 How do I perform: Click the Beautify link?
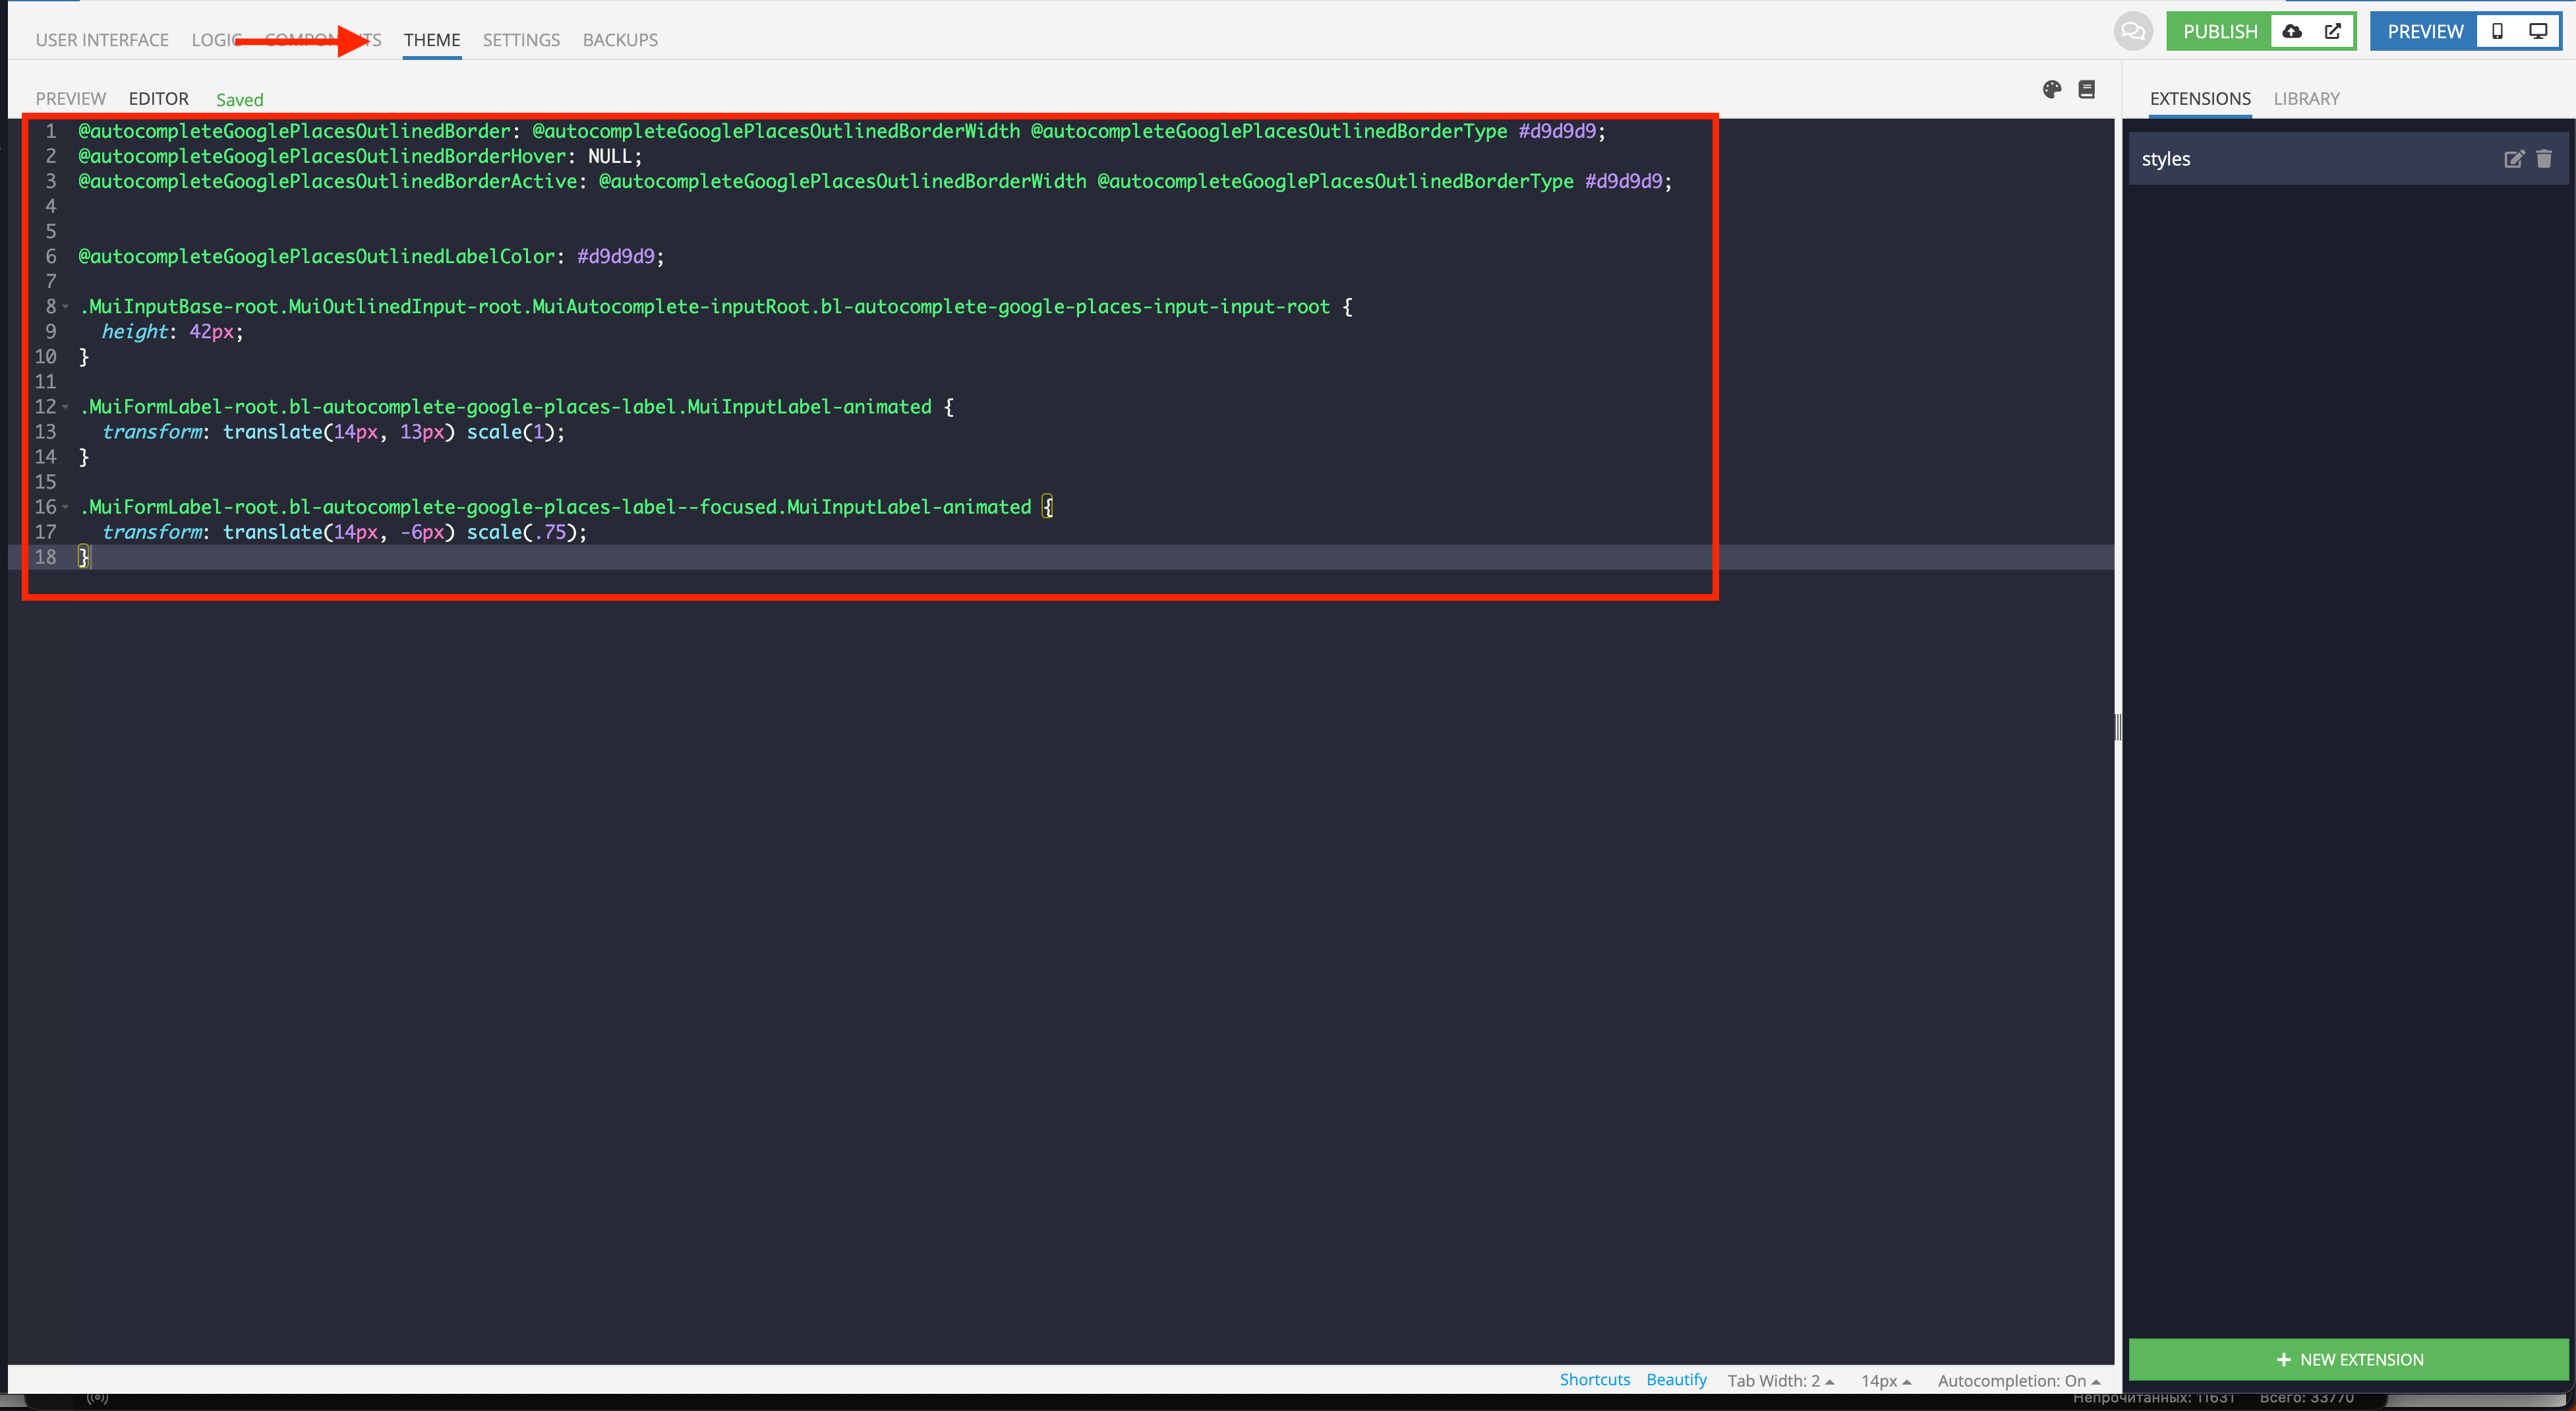(1676, 1379)
